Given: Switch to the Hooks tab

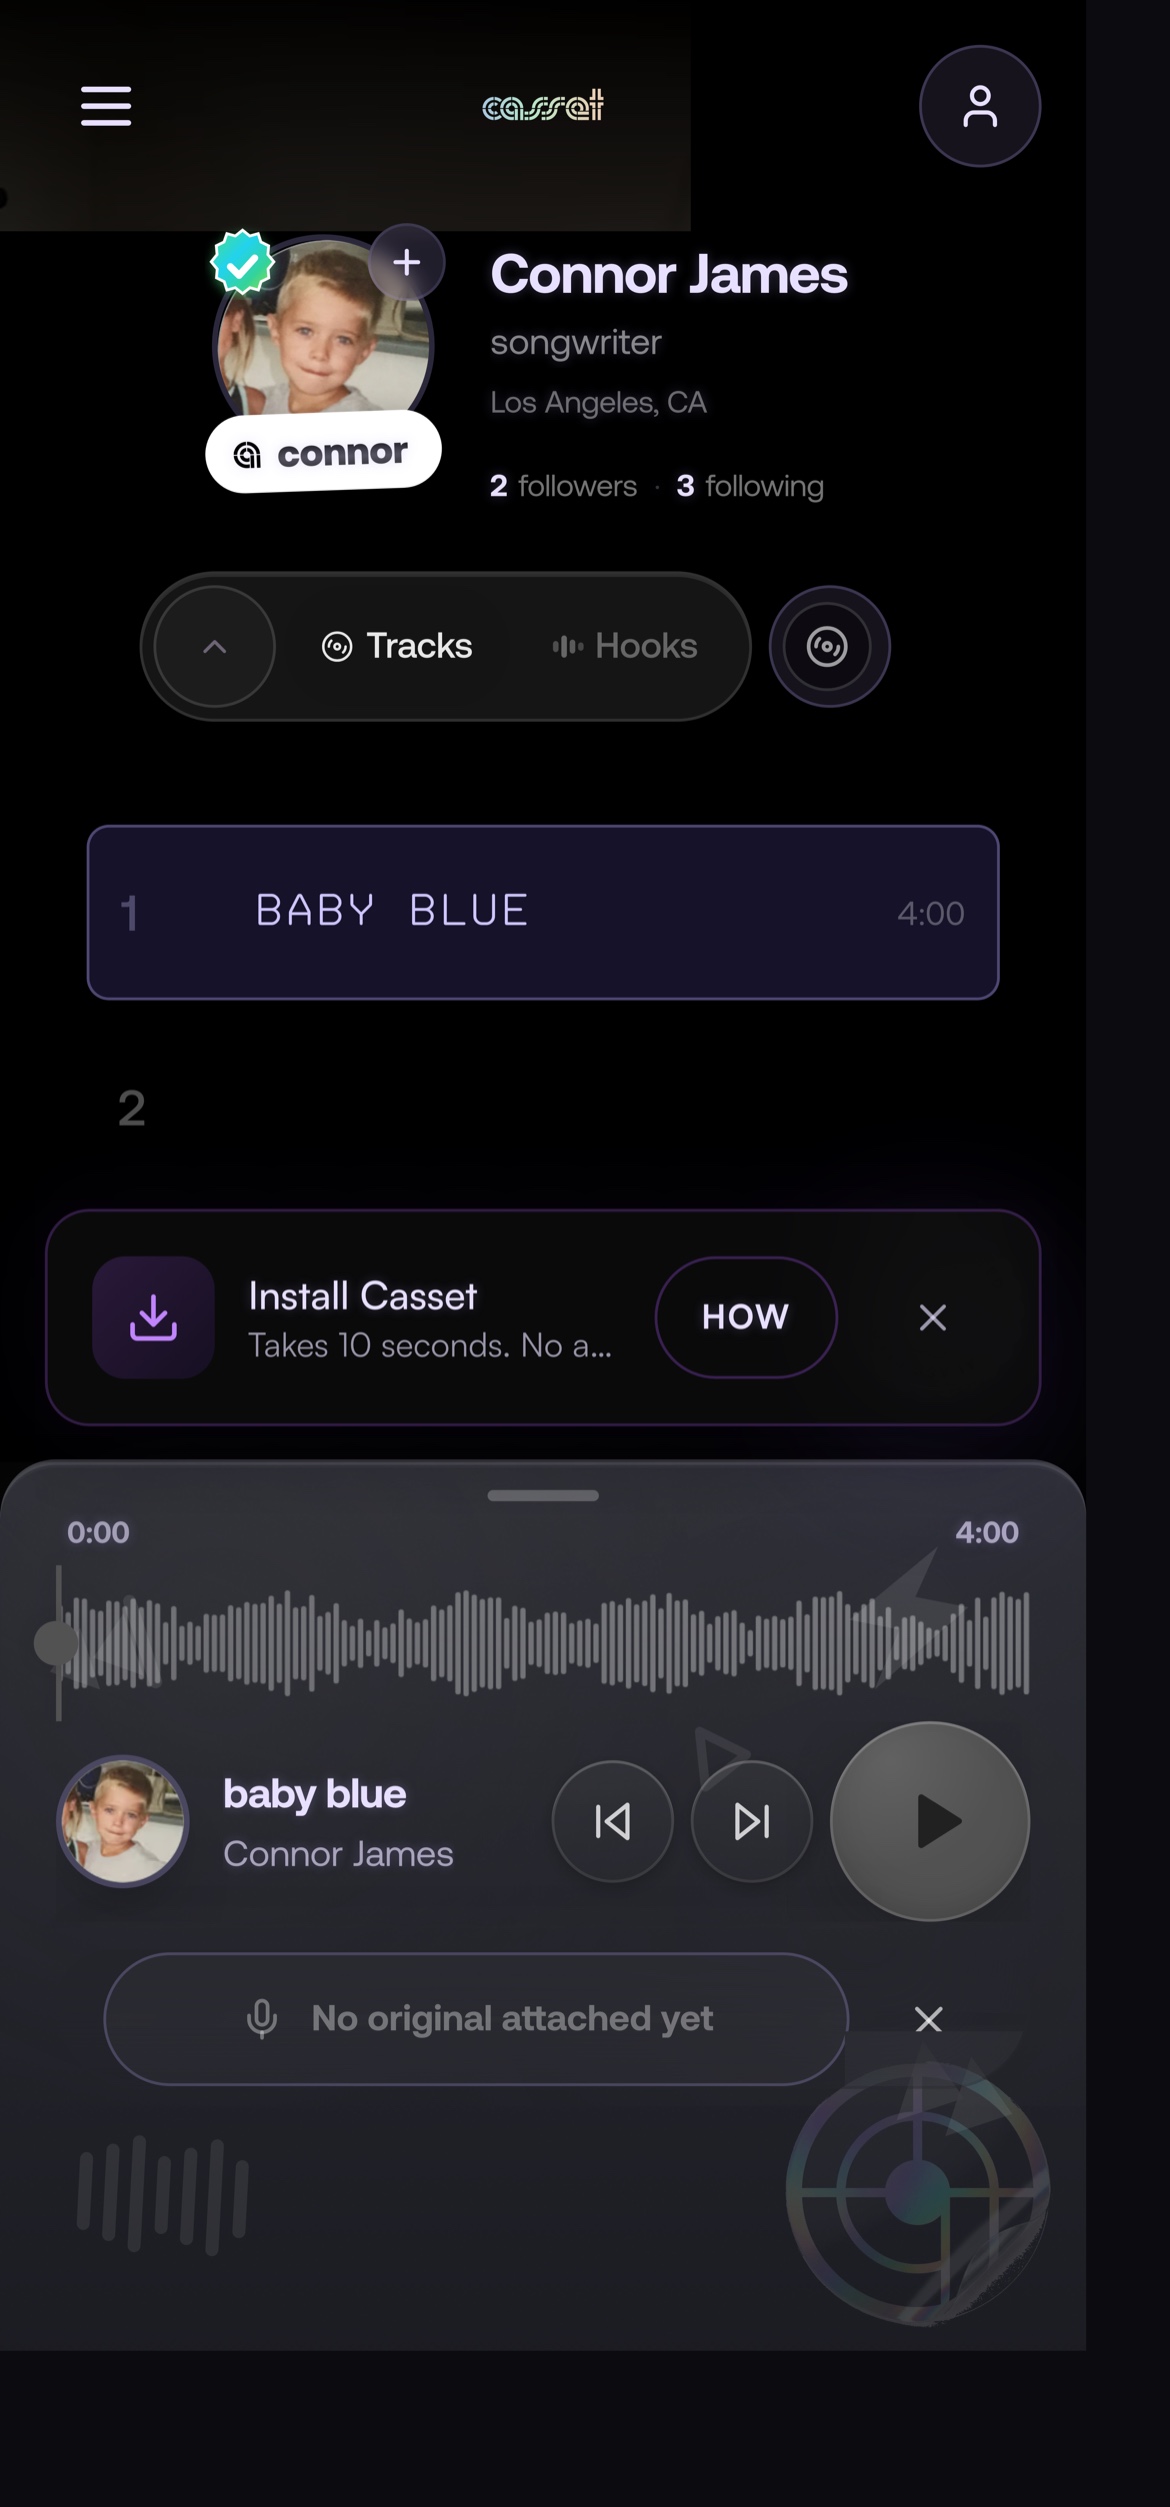Looking at the screenshot, I should coord(625,646).
